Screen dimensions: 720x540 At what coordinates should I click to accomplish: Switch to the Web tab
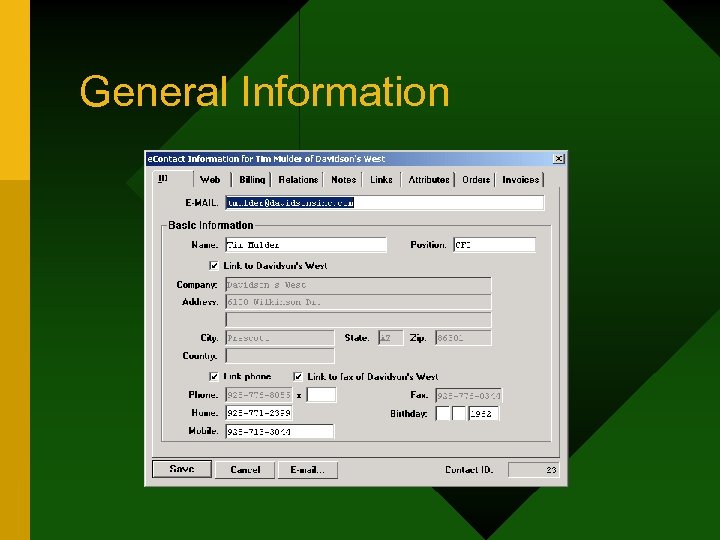point(210,180)
